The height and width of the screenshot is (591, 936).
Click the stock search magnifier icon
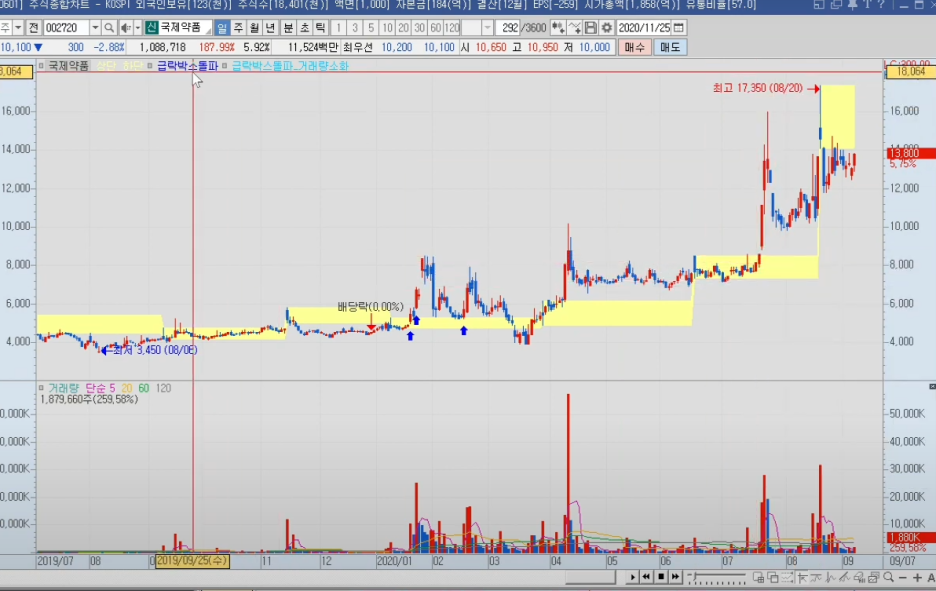(x=109, y=28)
